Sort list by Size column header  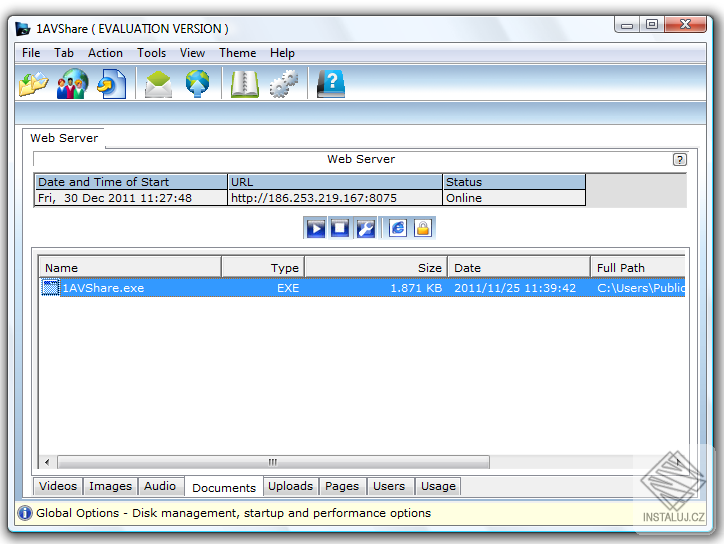(376, 268)
